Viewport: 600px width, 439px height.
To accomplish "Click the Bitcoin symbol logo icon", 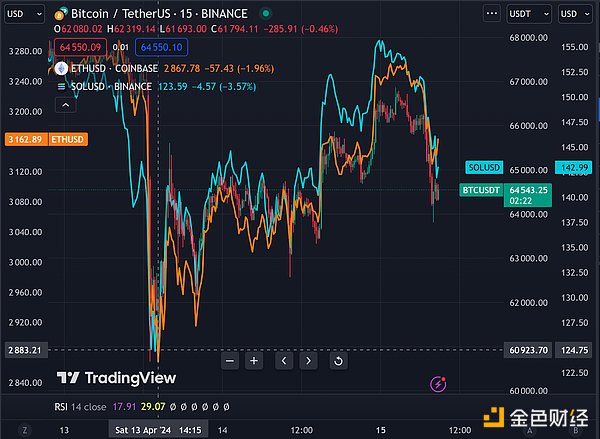I will (x=61, y=15).
